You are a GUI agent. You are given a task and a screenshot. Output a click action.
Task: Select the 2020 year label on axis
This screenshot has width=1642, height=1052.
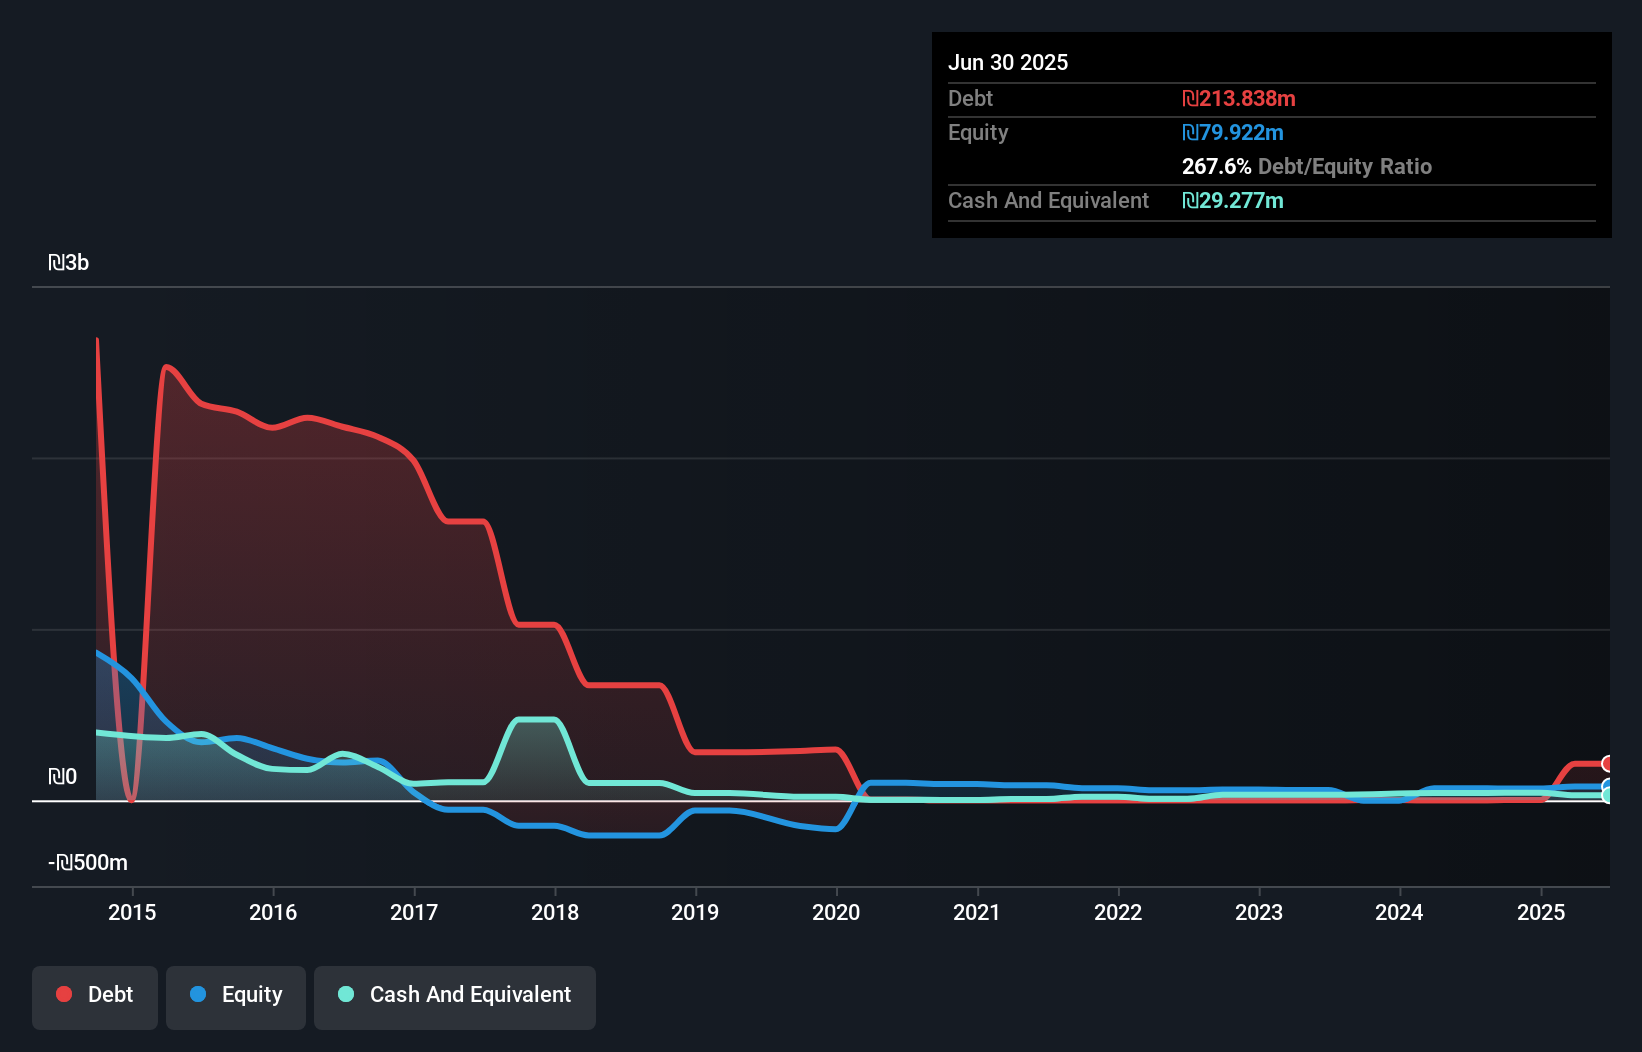[x=836, y=912]
